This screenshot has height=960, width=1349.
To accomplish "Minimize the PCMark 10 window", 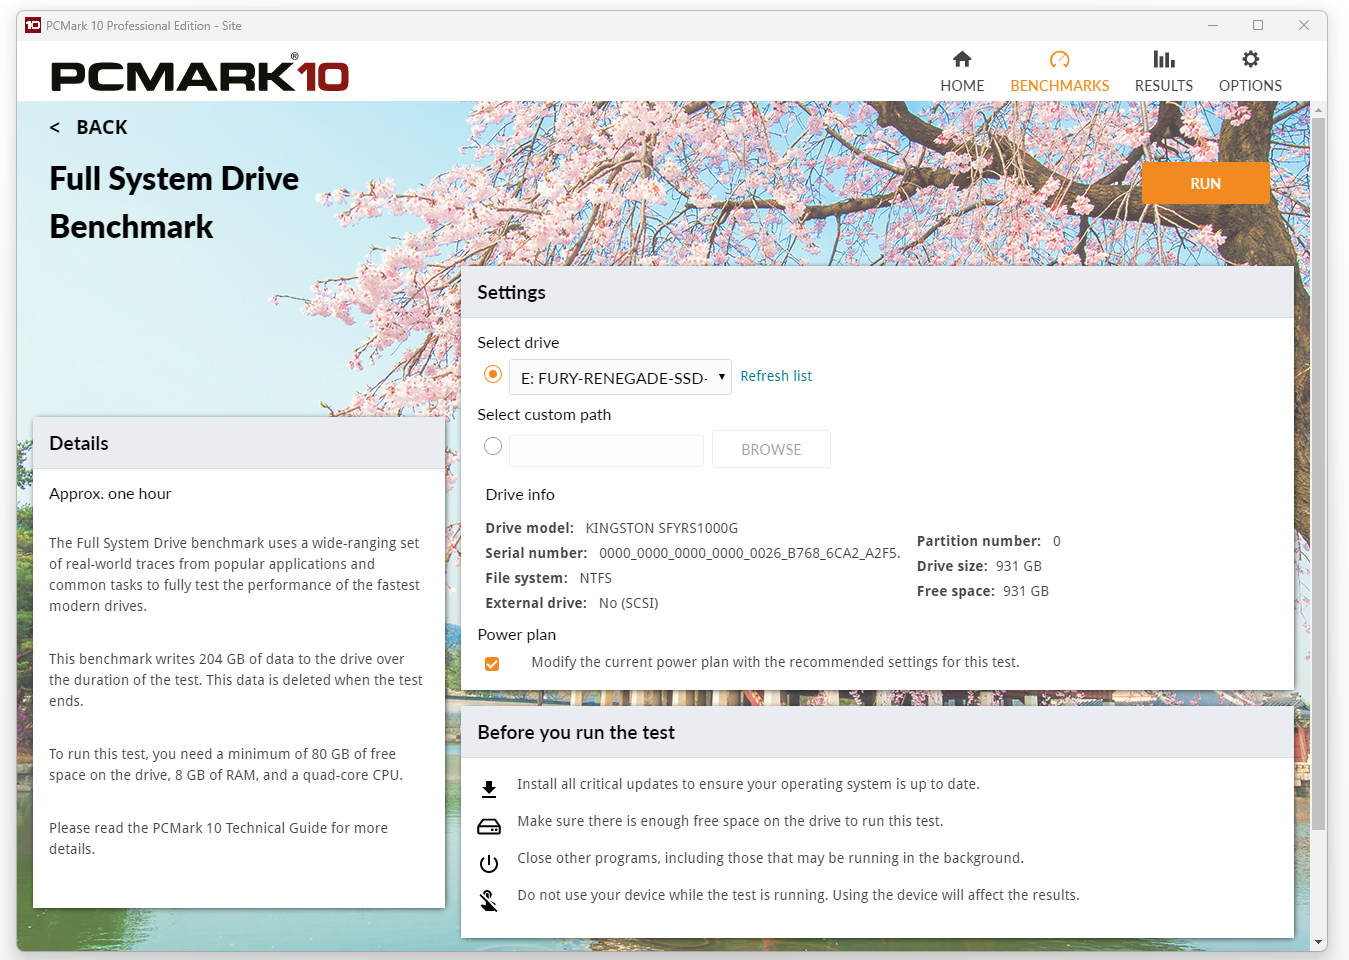I will 1212,25.
